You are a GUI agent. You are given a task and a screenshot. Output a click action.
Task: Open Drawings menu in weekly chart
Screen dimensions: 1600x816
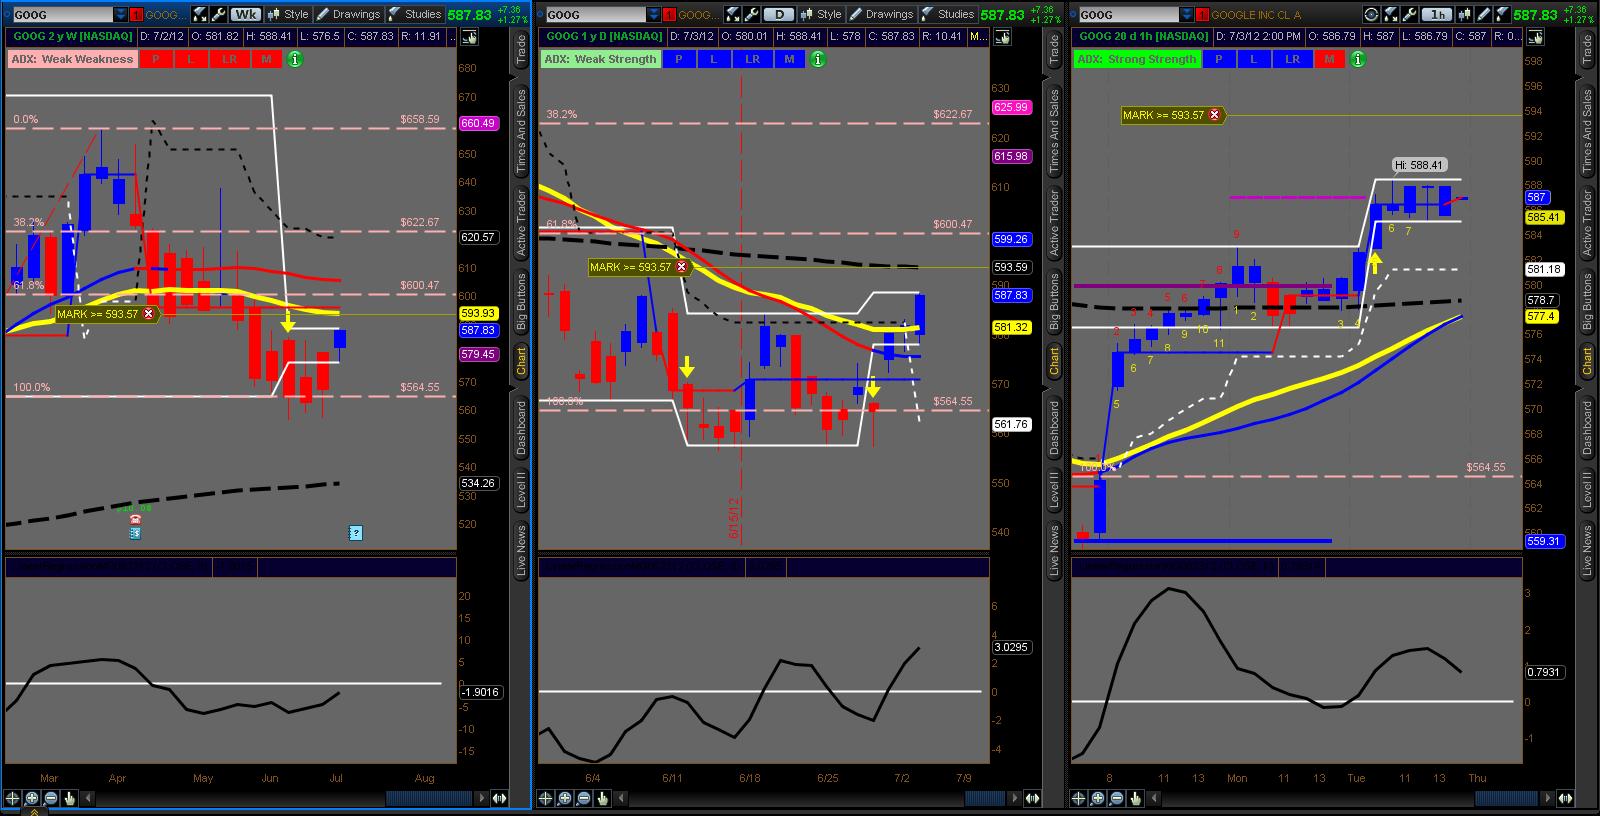tap(347, 14)
